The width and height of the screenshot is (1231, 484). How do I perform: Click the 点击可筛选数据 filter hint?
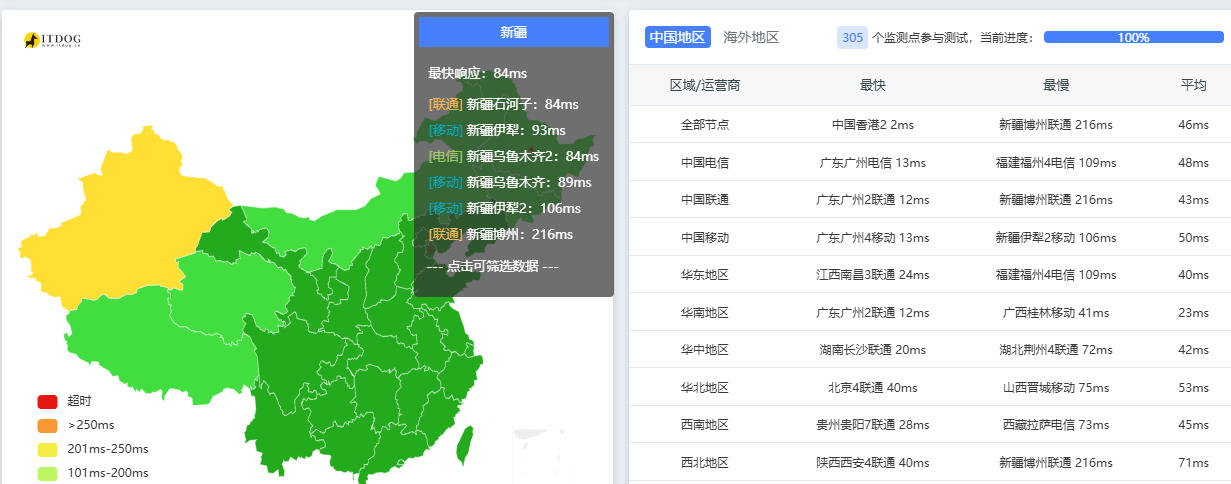click(x=492, y=266)
